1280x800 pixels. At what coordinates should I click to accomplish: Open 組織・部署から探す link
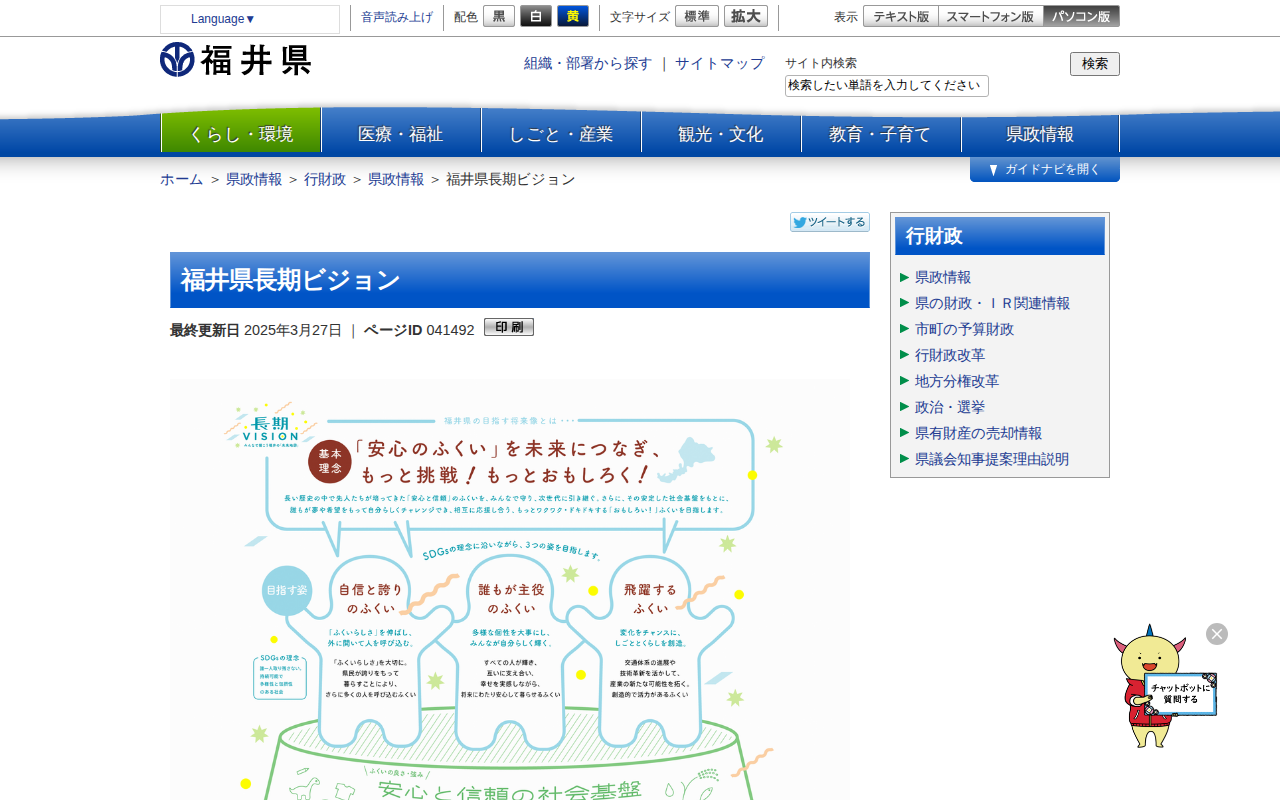pos(588,63)
